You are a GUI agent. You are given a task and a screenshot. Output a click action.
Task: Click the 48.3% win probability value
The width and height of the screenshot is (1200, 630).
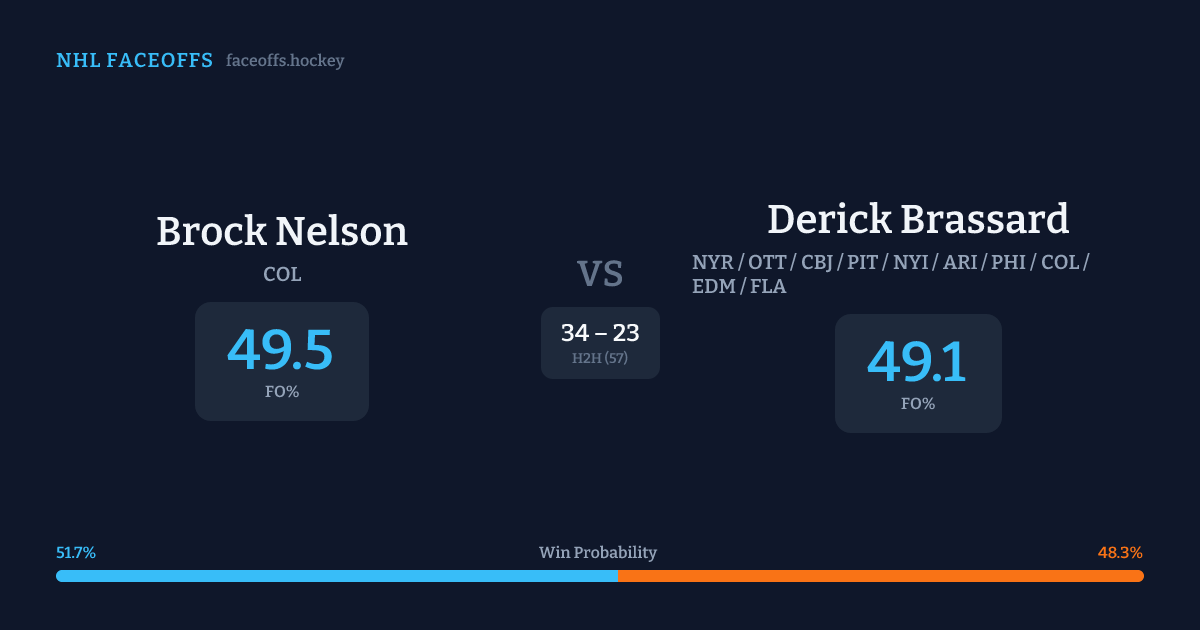coord(1120,553)
